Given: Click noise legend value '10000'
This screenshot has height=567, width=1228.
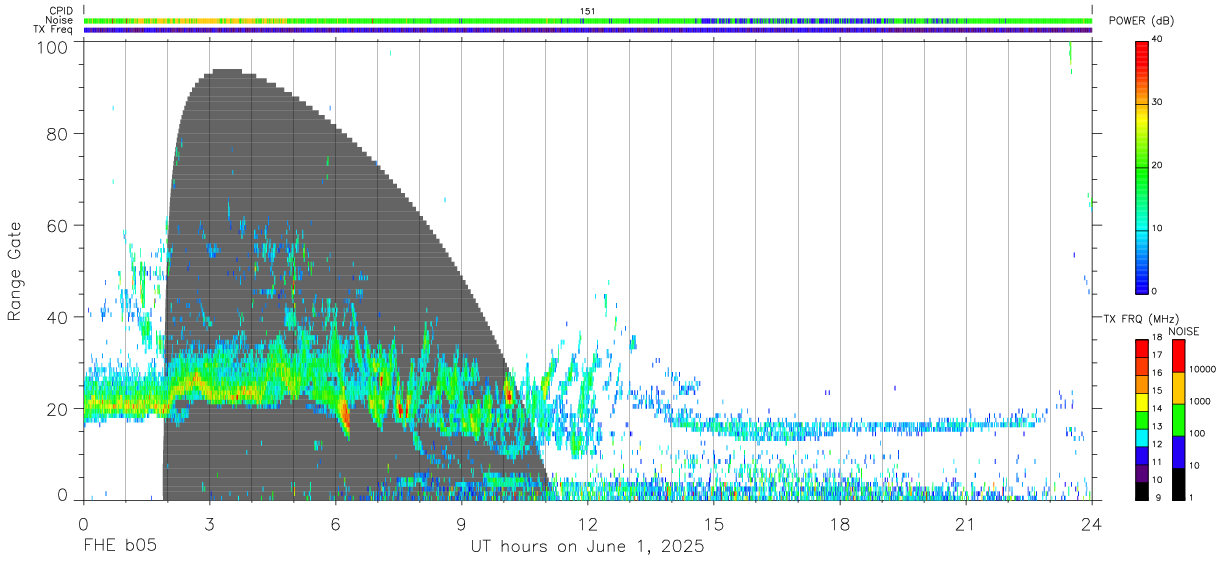Looking at the screenshot, I should [x=1203, y=369].
